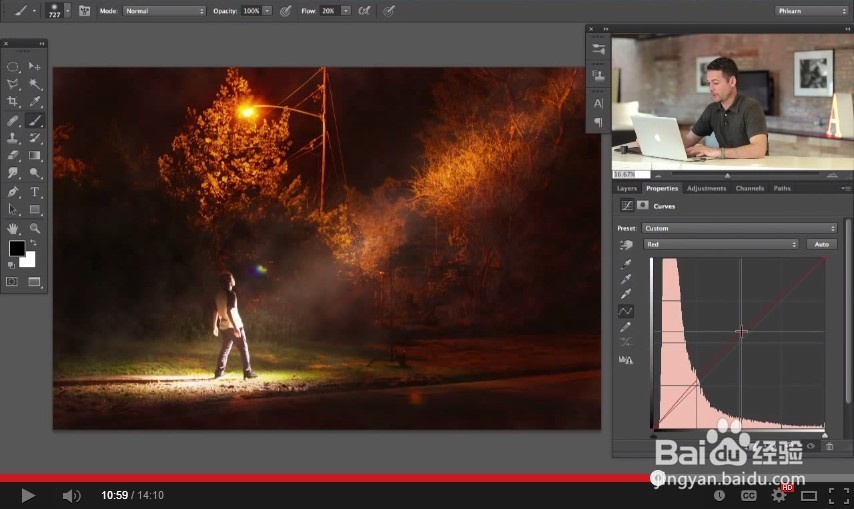Viewport: 854px width, 509px height.
Task: Click the Opacity 100% field
Action: (251, 11)
